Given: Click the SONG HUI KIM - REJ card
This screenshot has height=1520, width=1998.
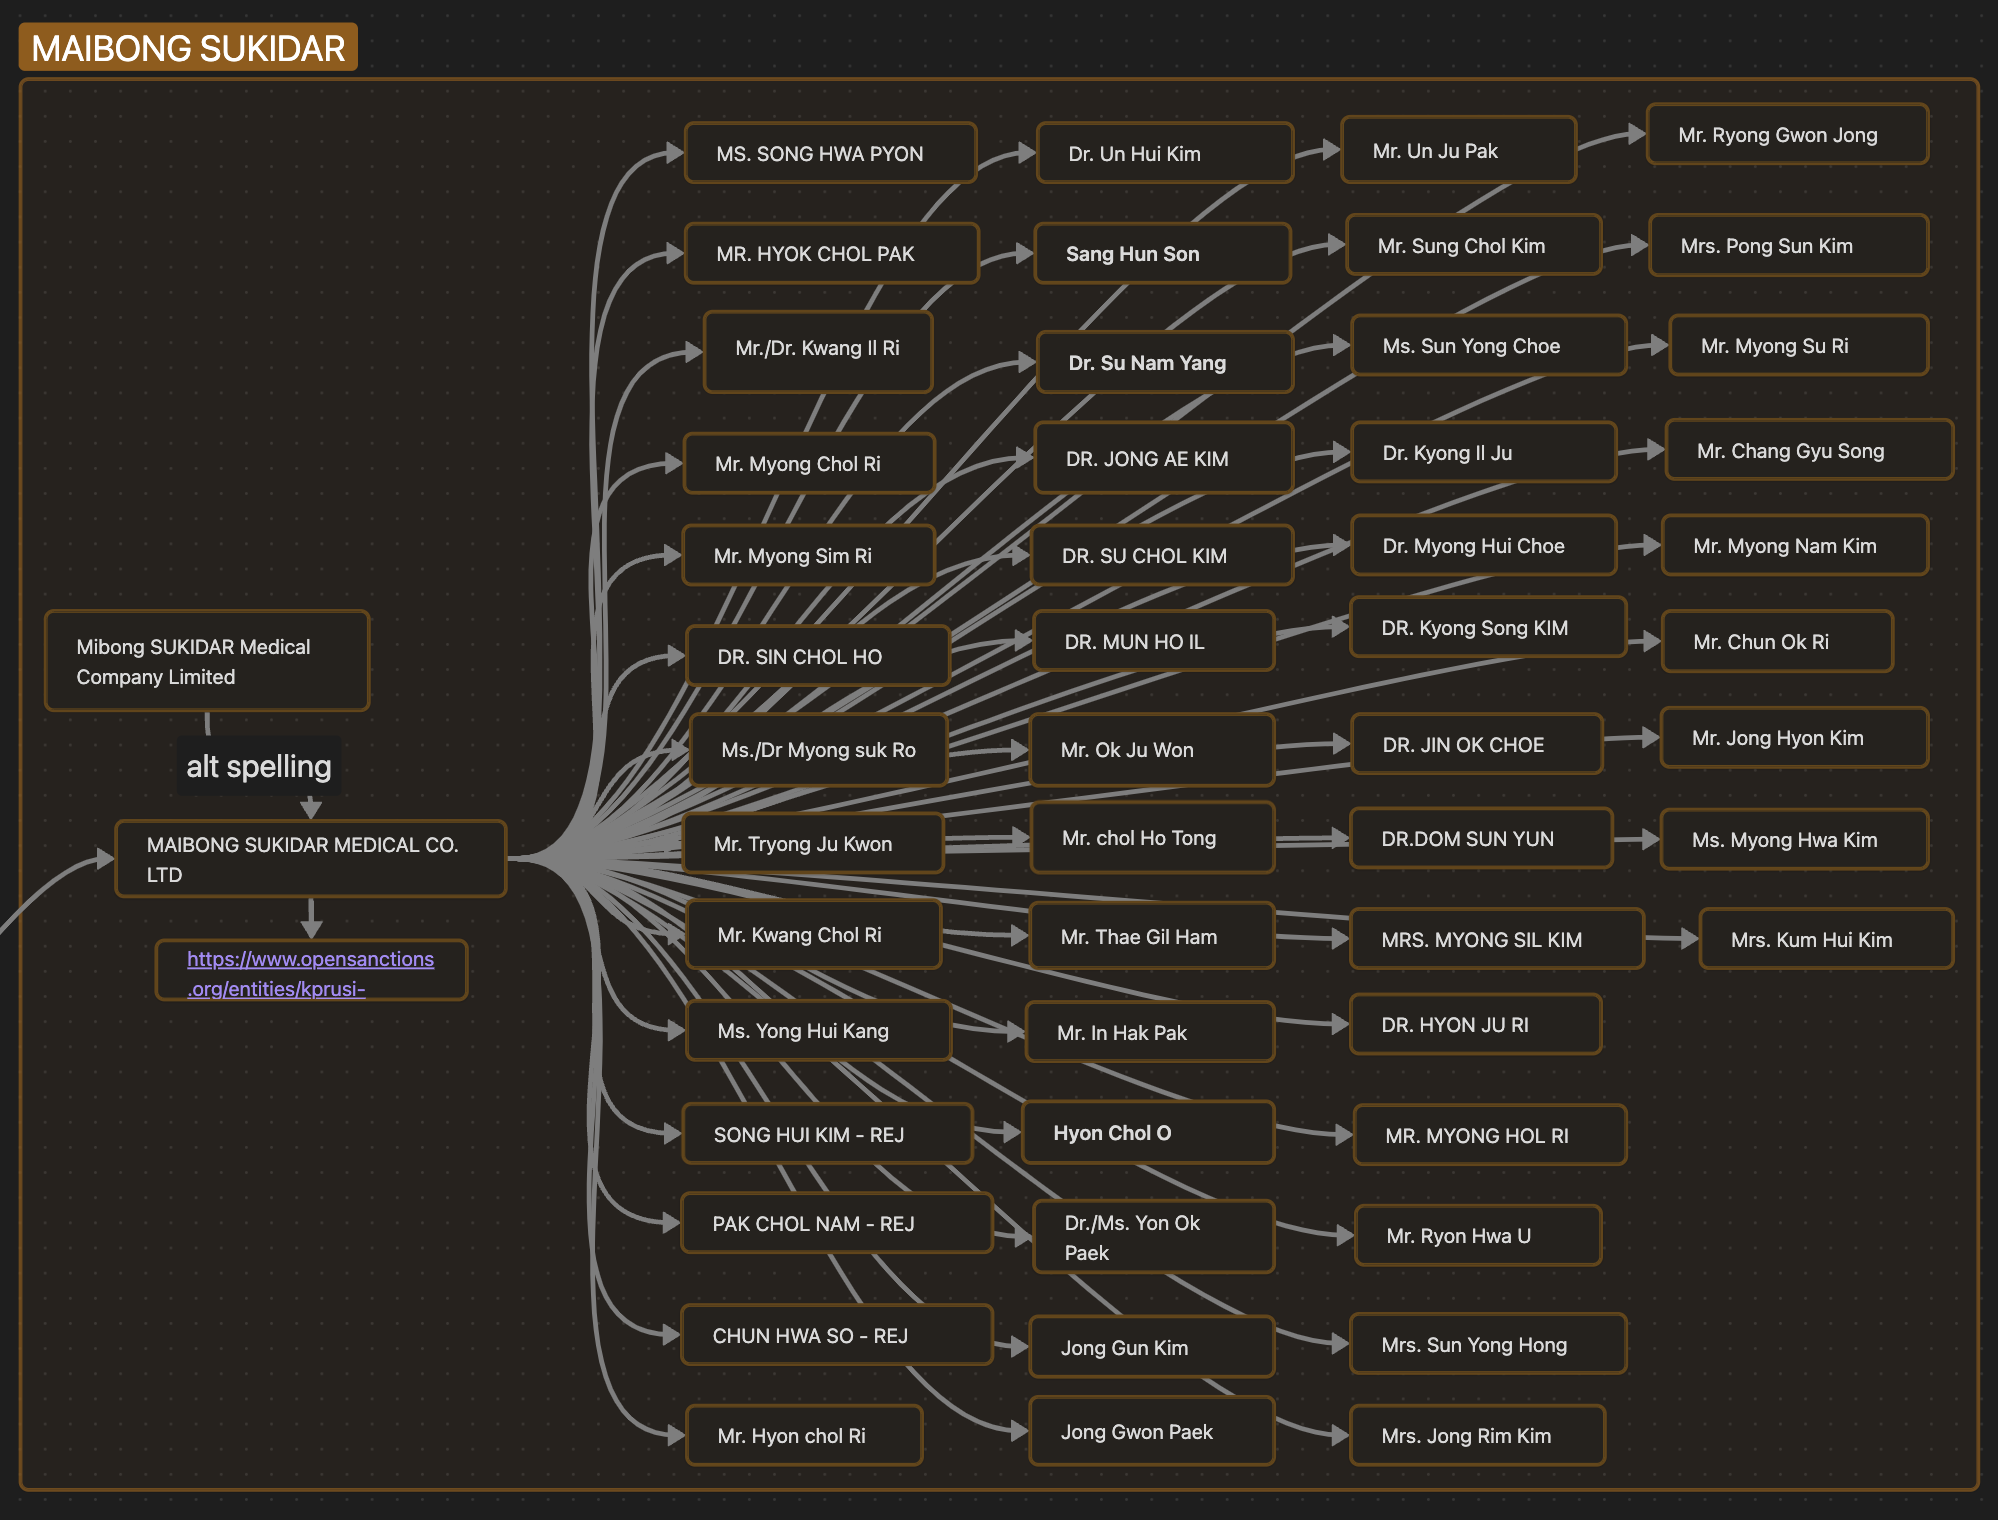Looking at the screenshot, I should [x=826, y=1134].
